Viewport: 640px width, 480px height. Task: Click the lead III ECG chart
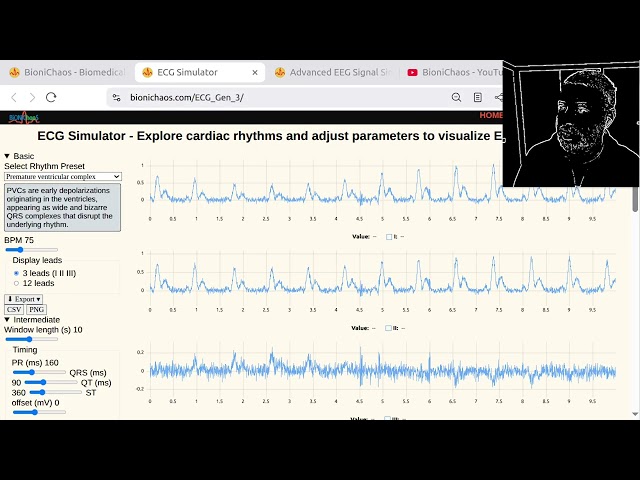378,373
